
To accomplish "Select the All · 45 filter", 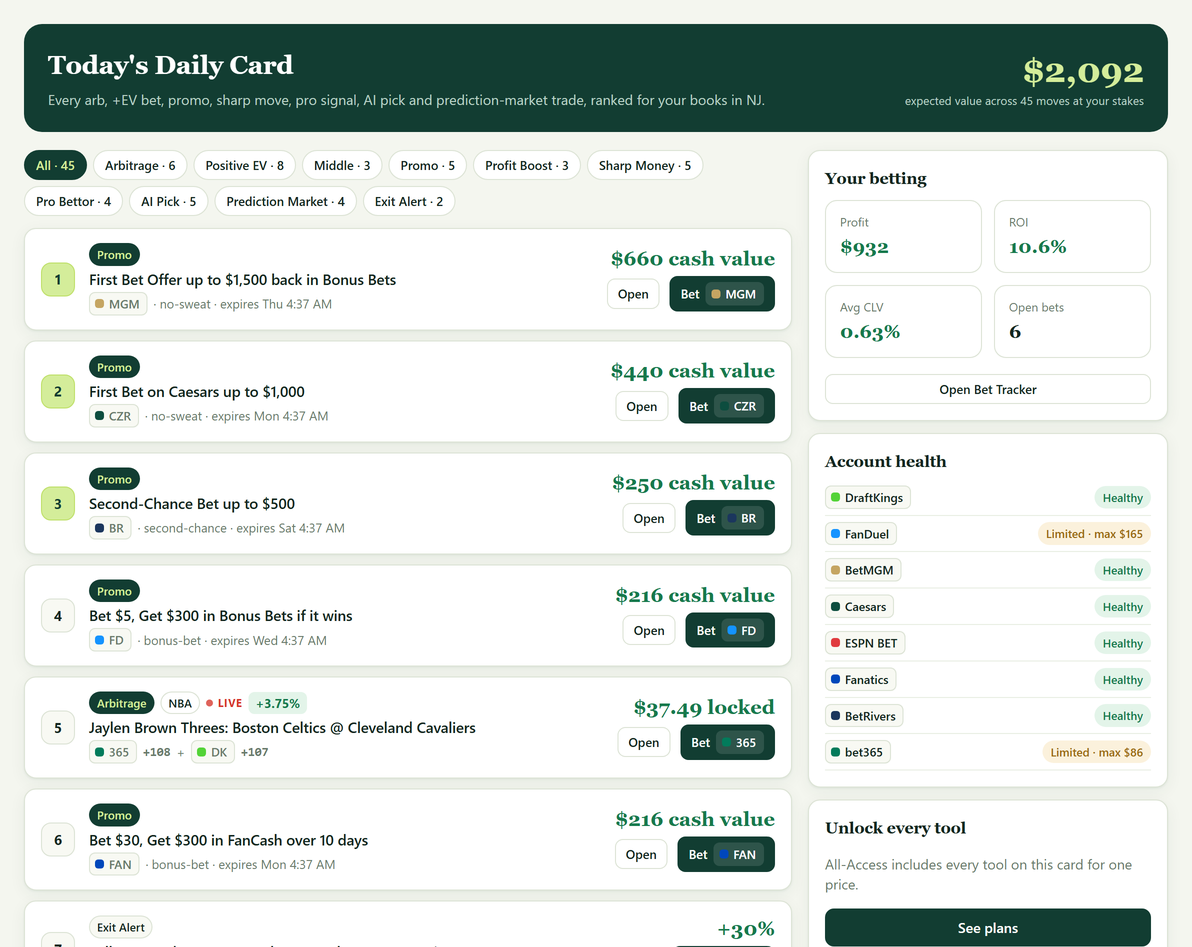I will click(x=55, y=166).
